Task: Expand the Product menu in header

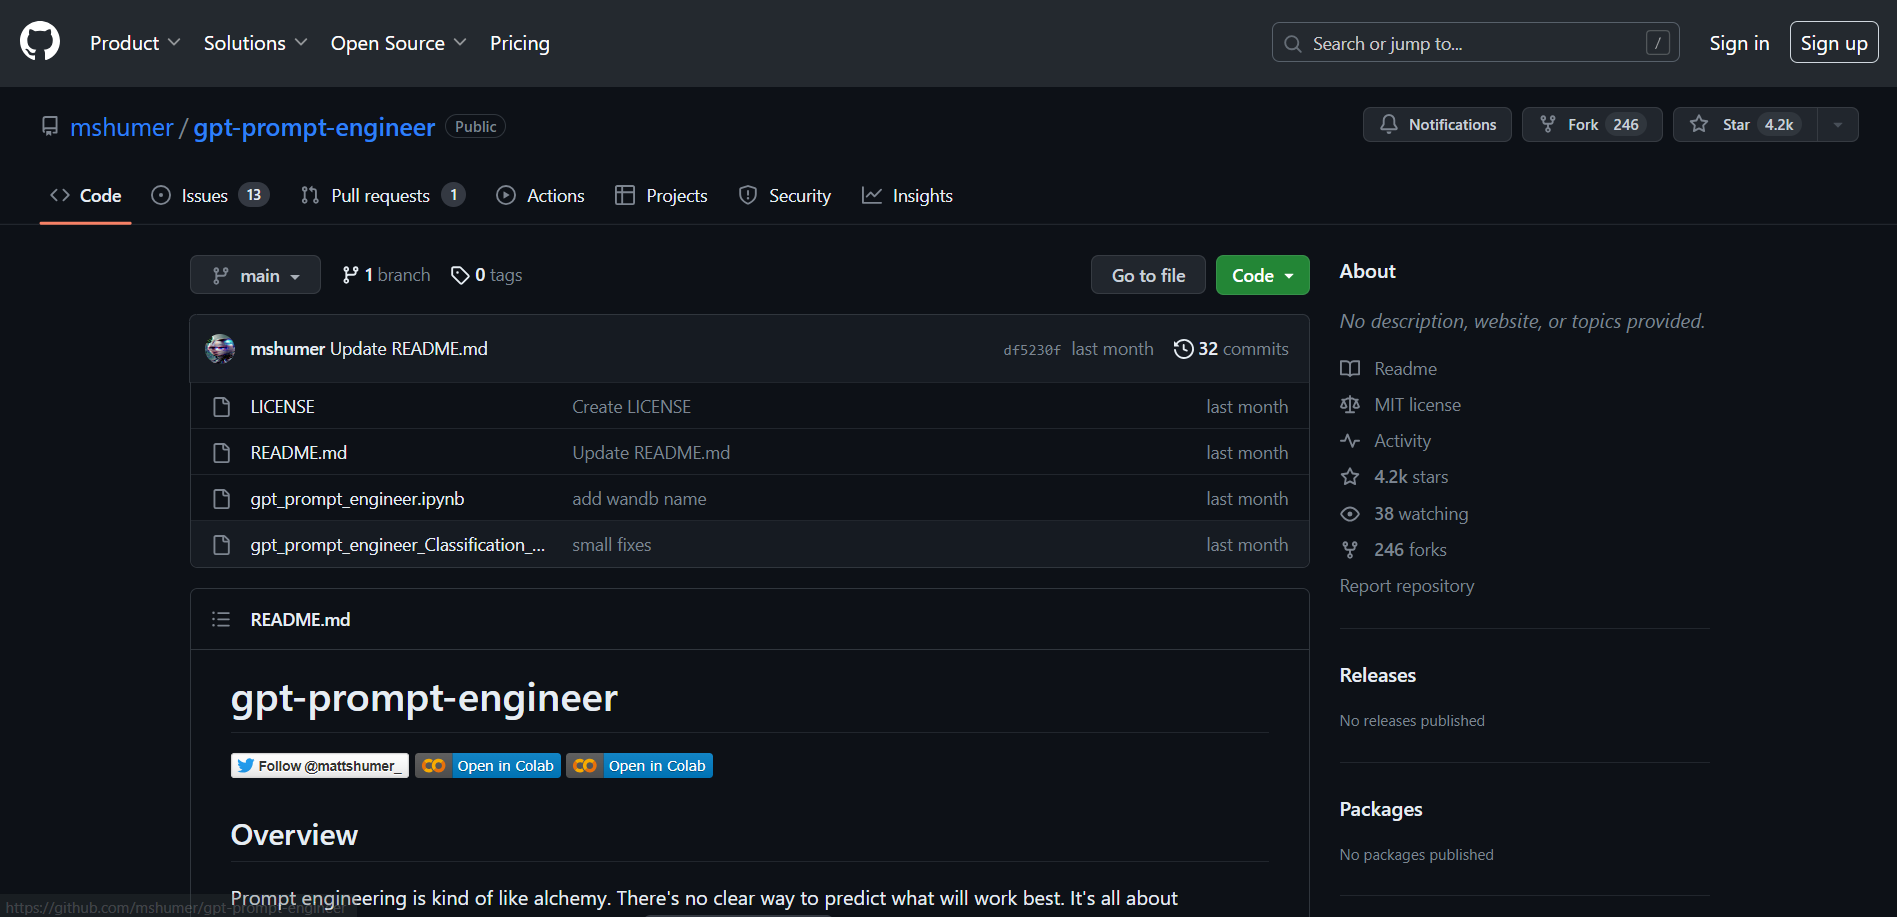Action: tap(135, 43)
